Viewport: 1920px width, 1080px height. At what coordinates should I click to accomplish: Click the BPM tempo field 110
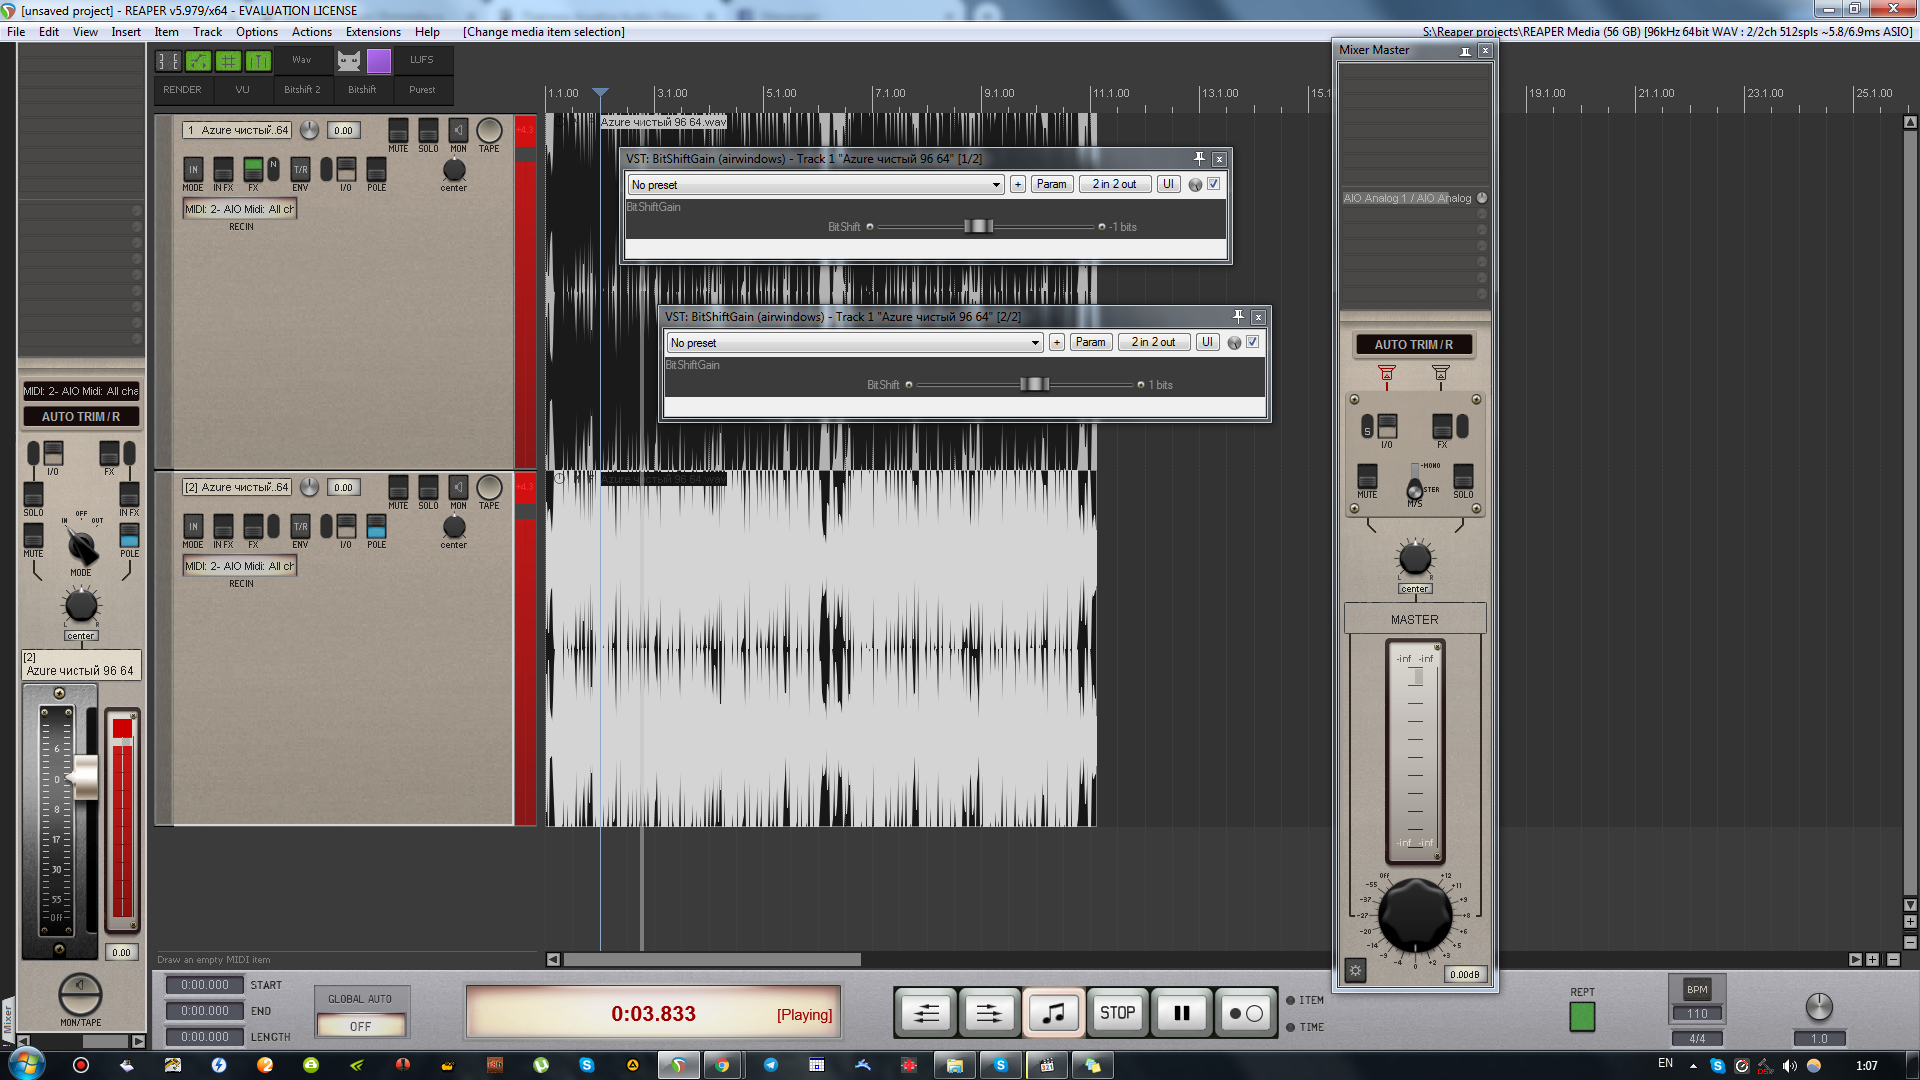tap(1697, 1014)
